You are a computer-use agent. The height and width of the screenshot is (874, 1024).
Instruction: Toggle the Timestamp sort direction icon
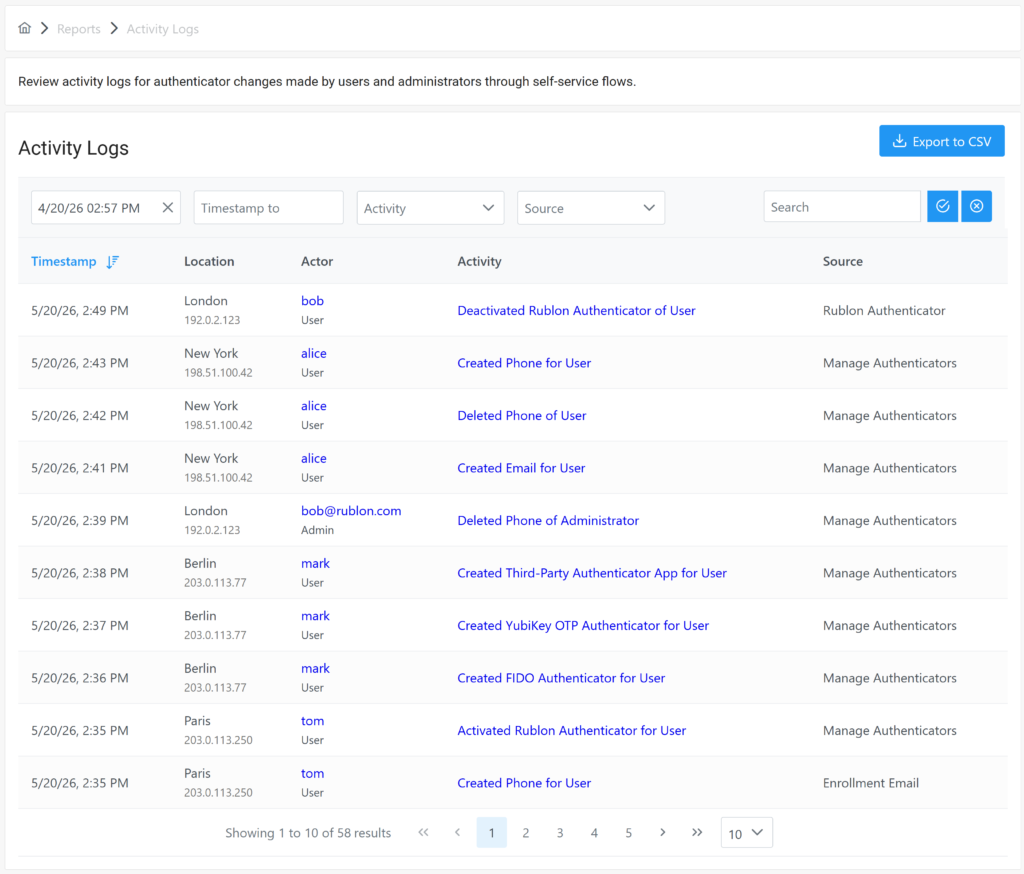pos(112,261)
